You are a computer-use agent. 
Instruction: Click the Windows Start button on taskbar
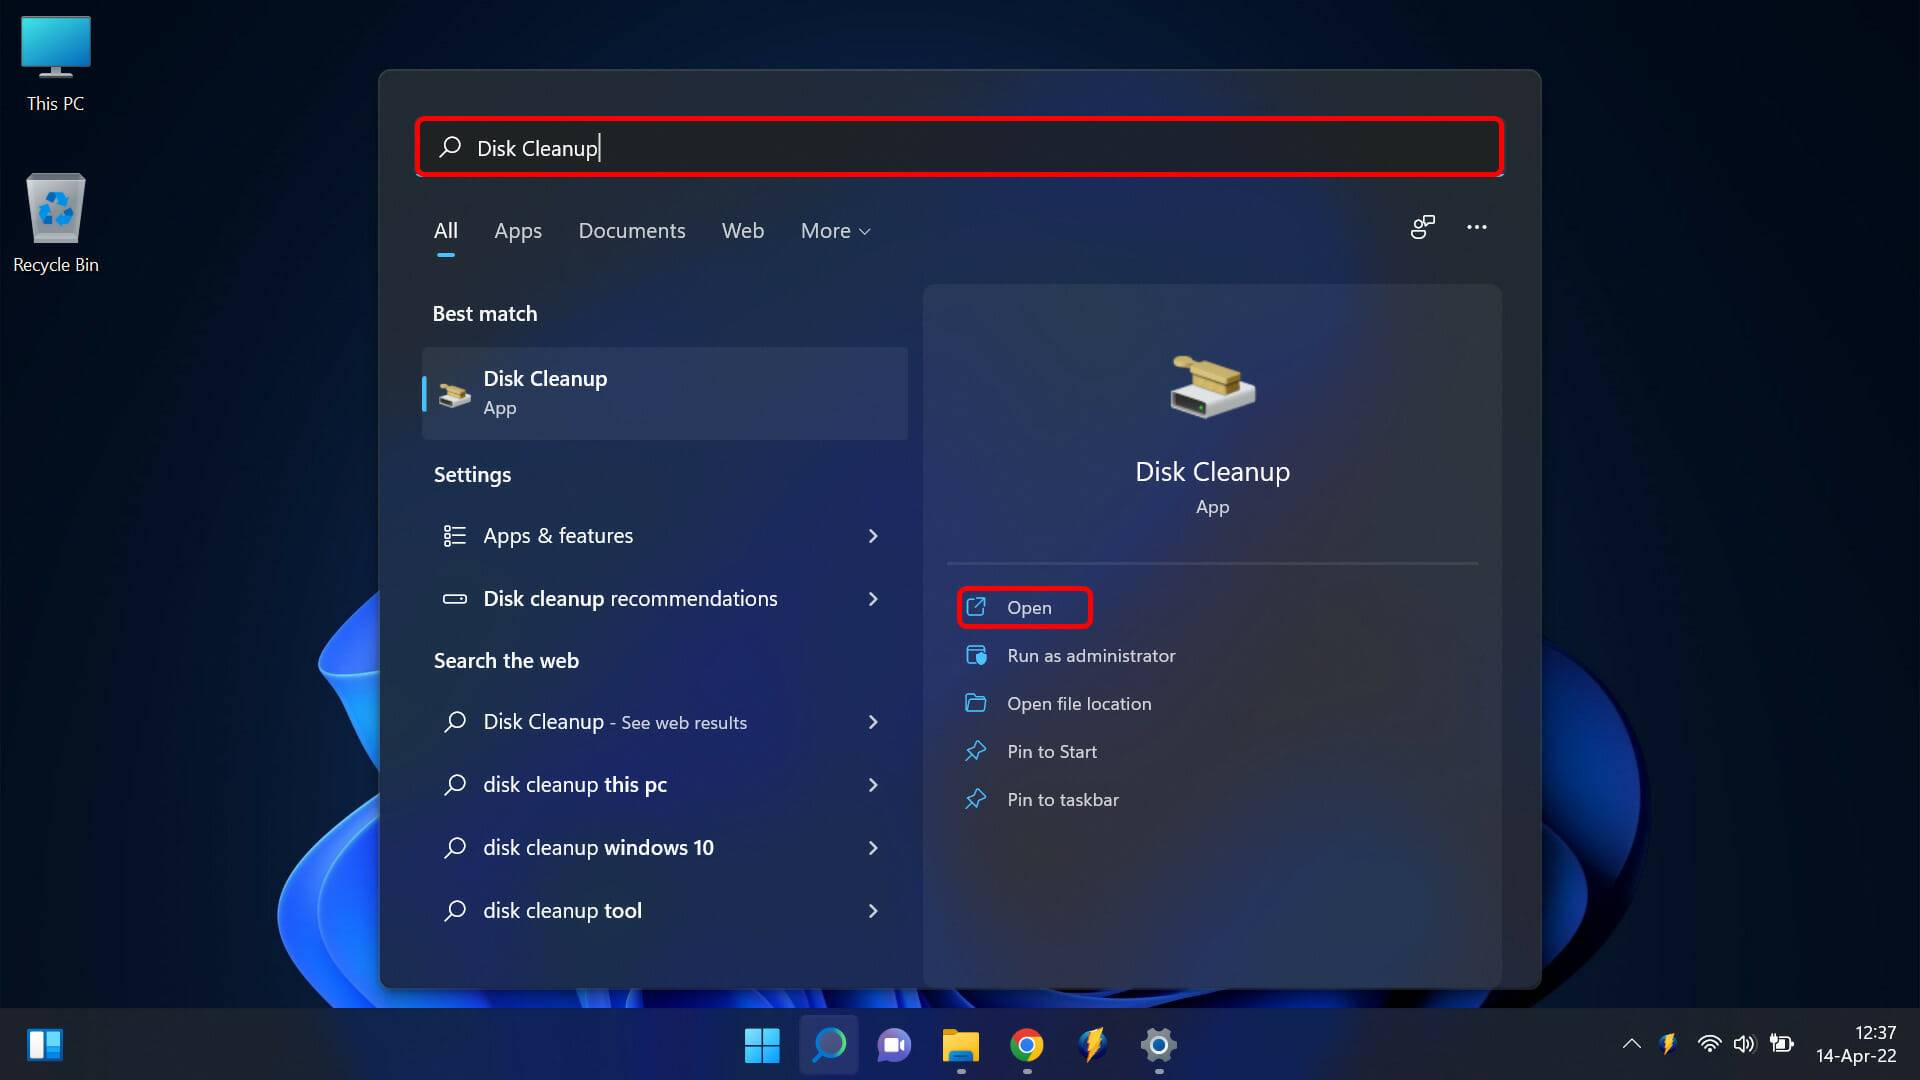click(x=762, y=1045)
